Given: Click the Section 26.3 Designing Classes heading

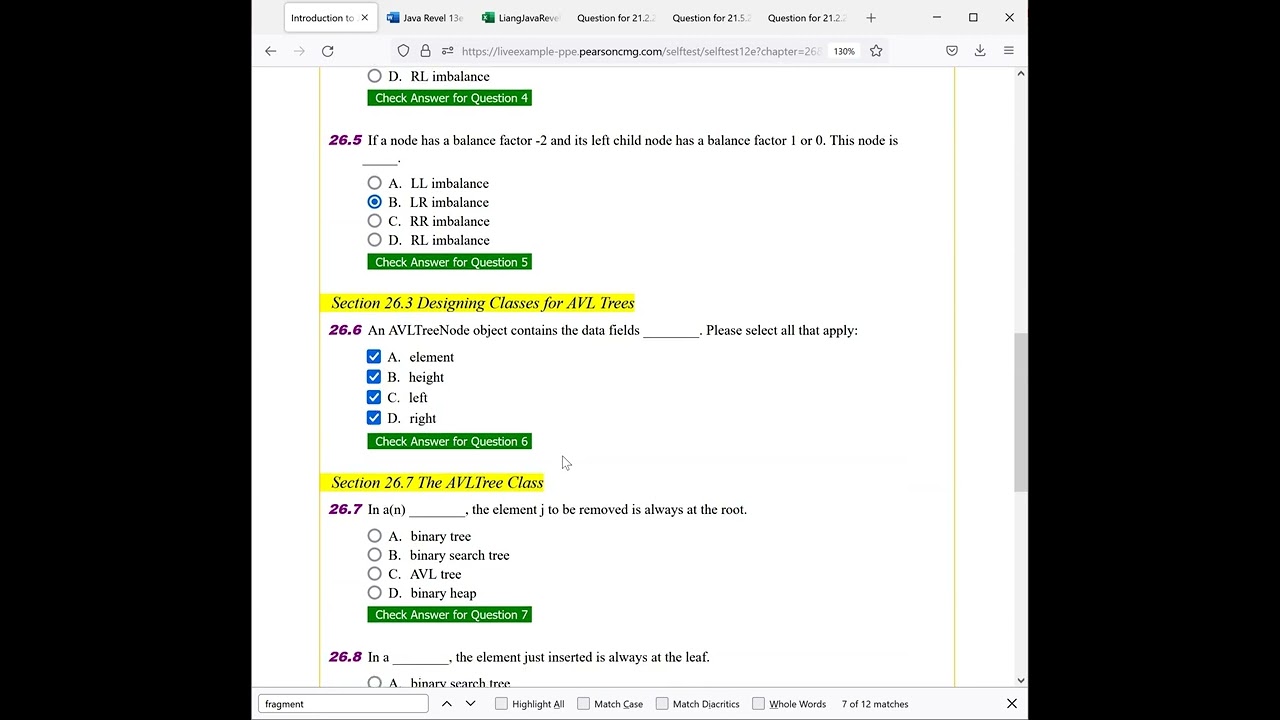Looking at the screenshot, I should click(x=483, y=303).
